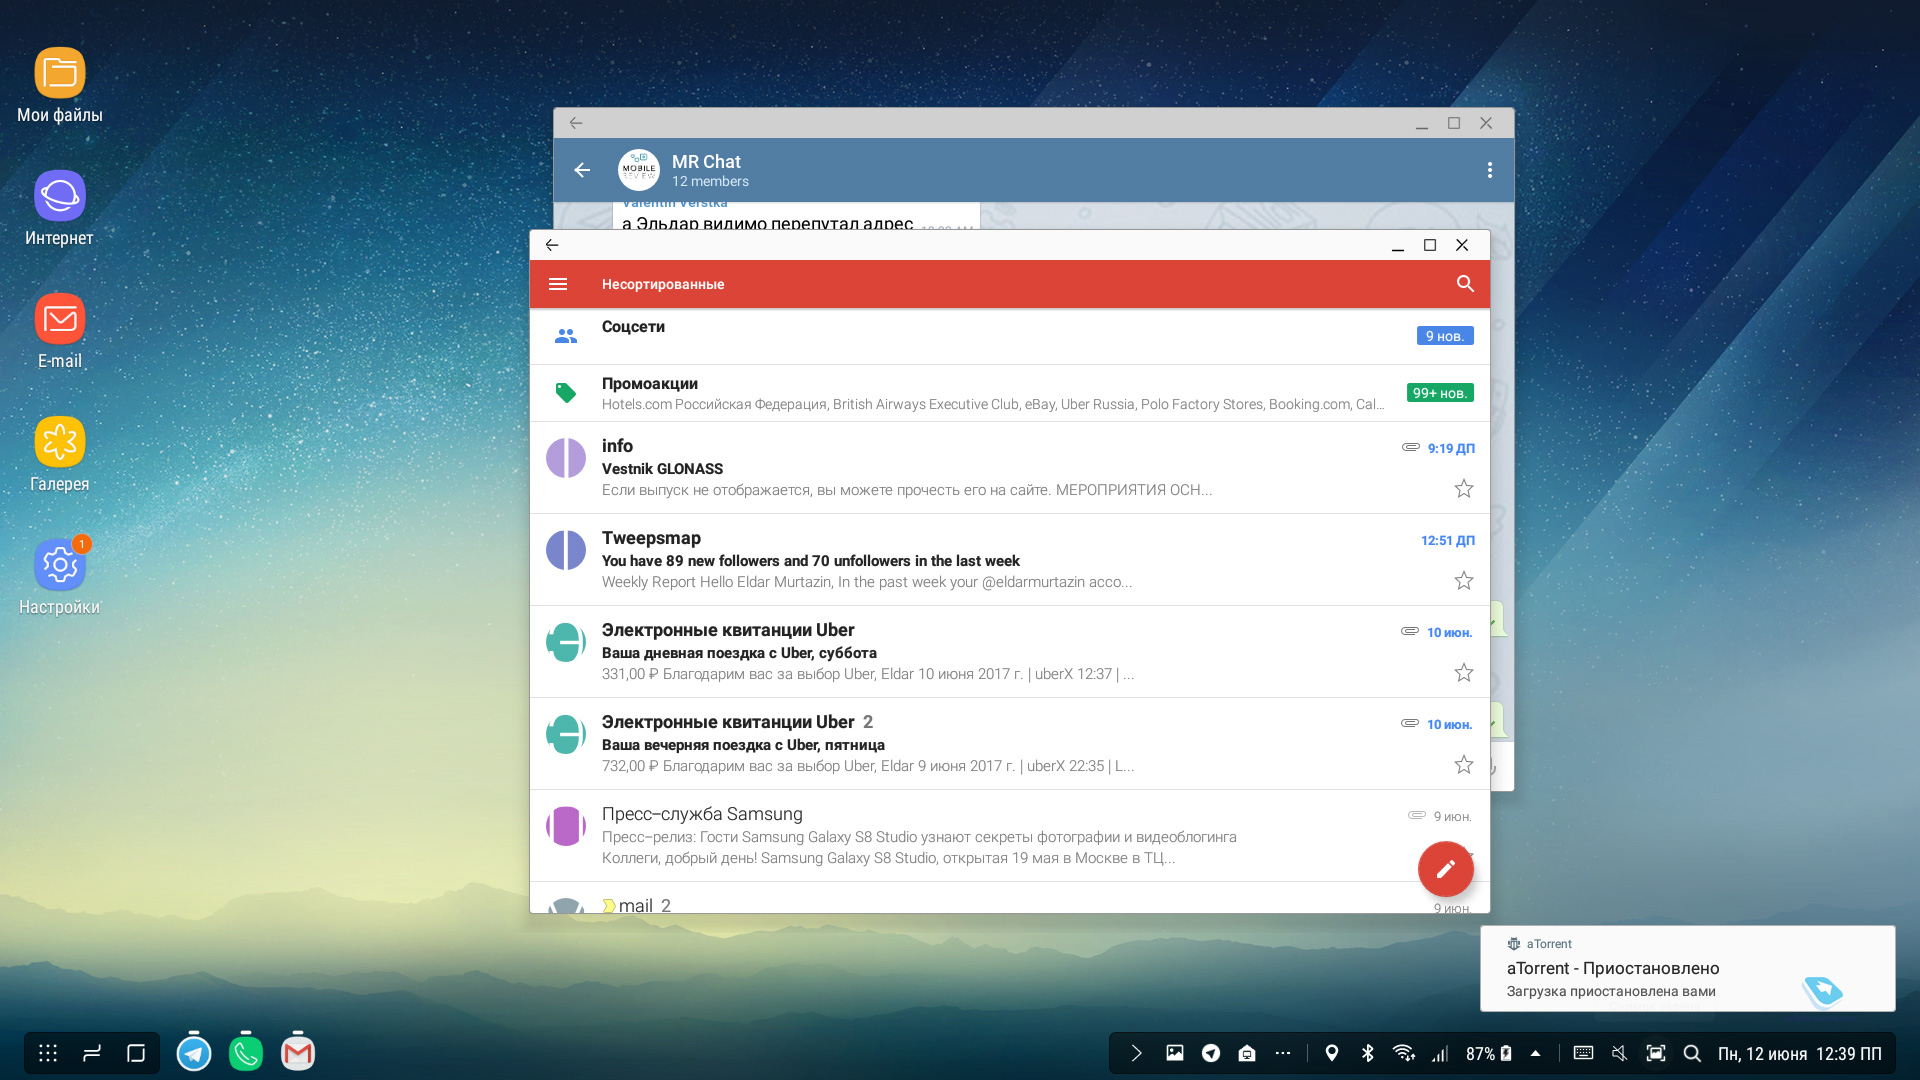The width and height of the screenshot is (1920, 1080).
Task: Open Настройки settings from desktop
Action: point(60,578)
